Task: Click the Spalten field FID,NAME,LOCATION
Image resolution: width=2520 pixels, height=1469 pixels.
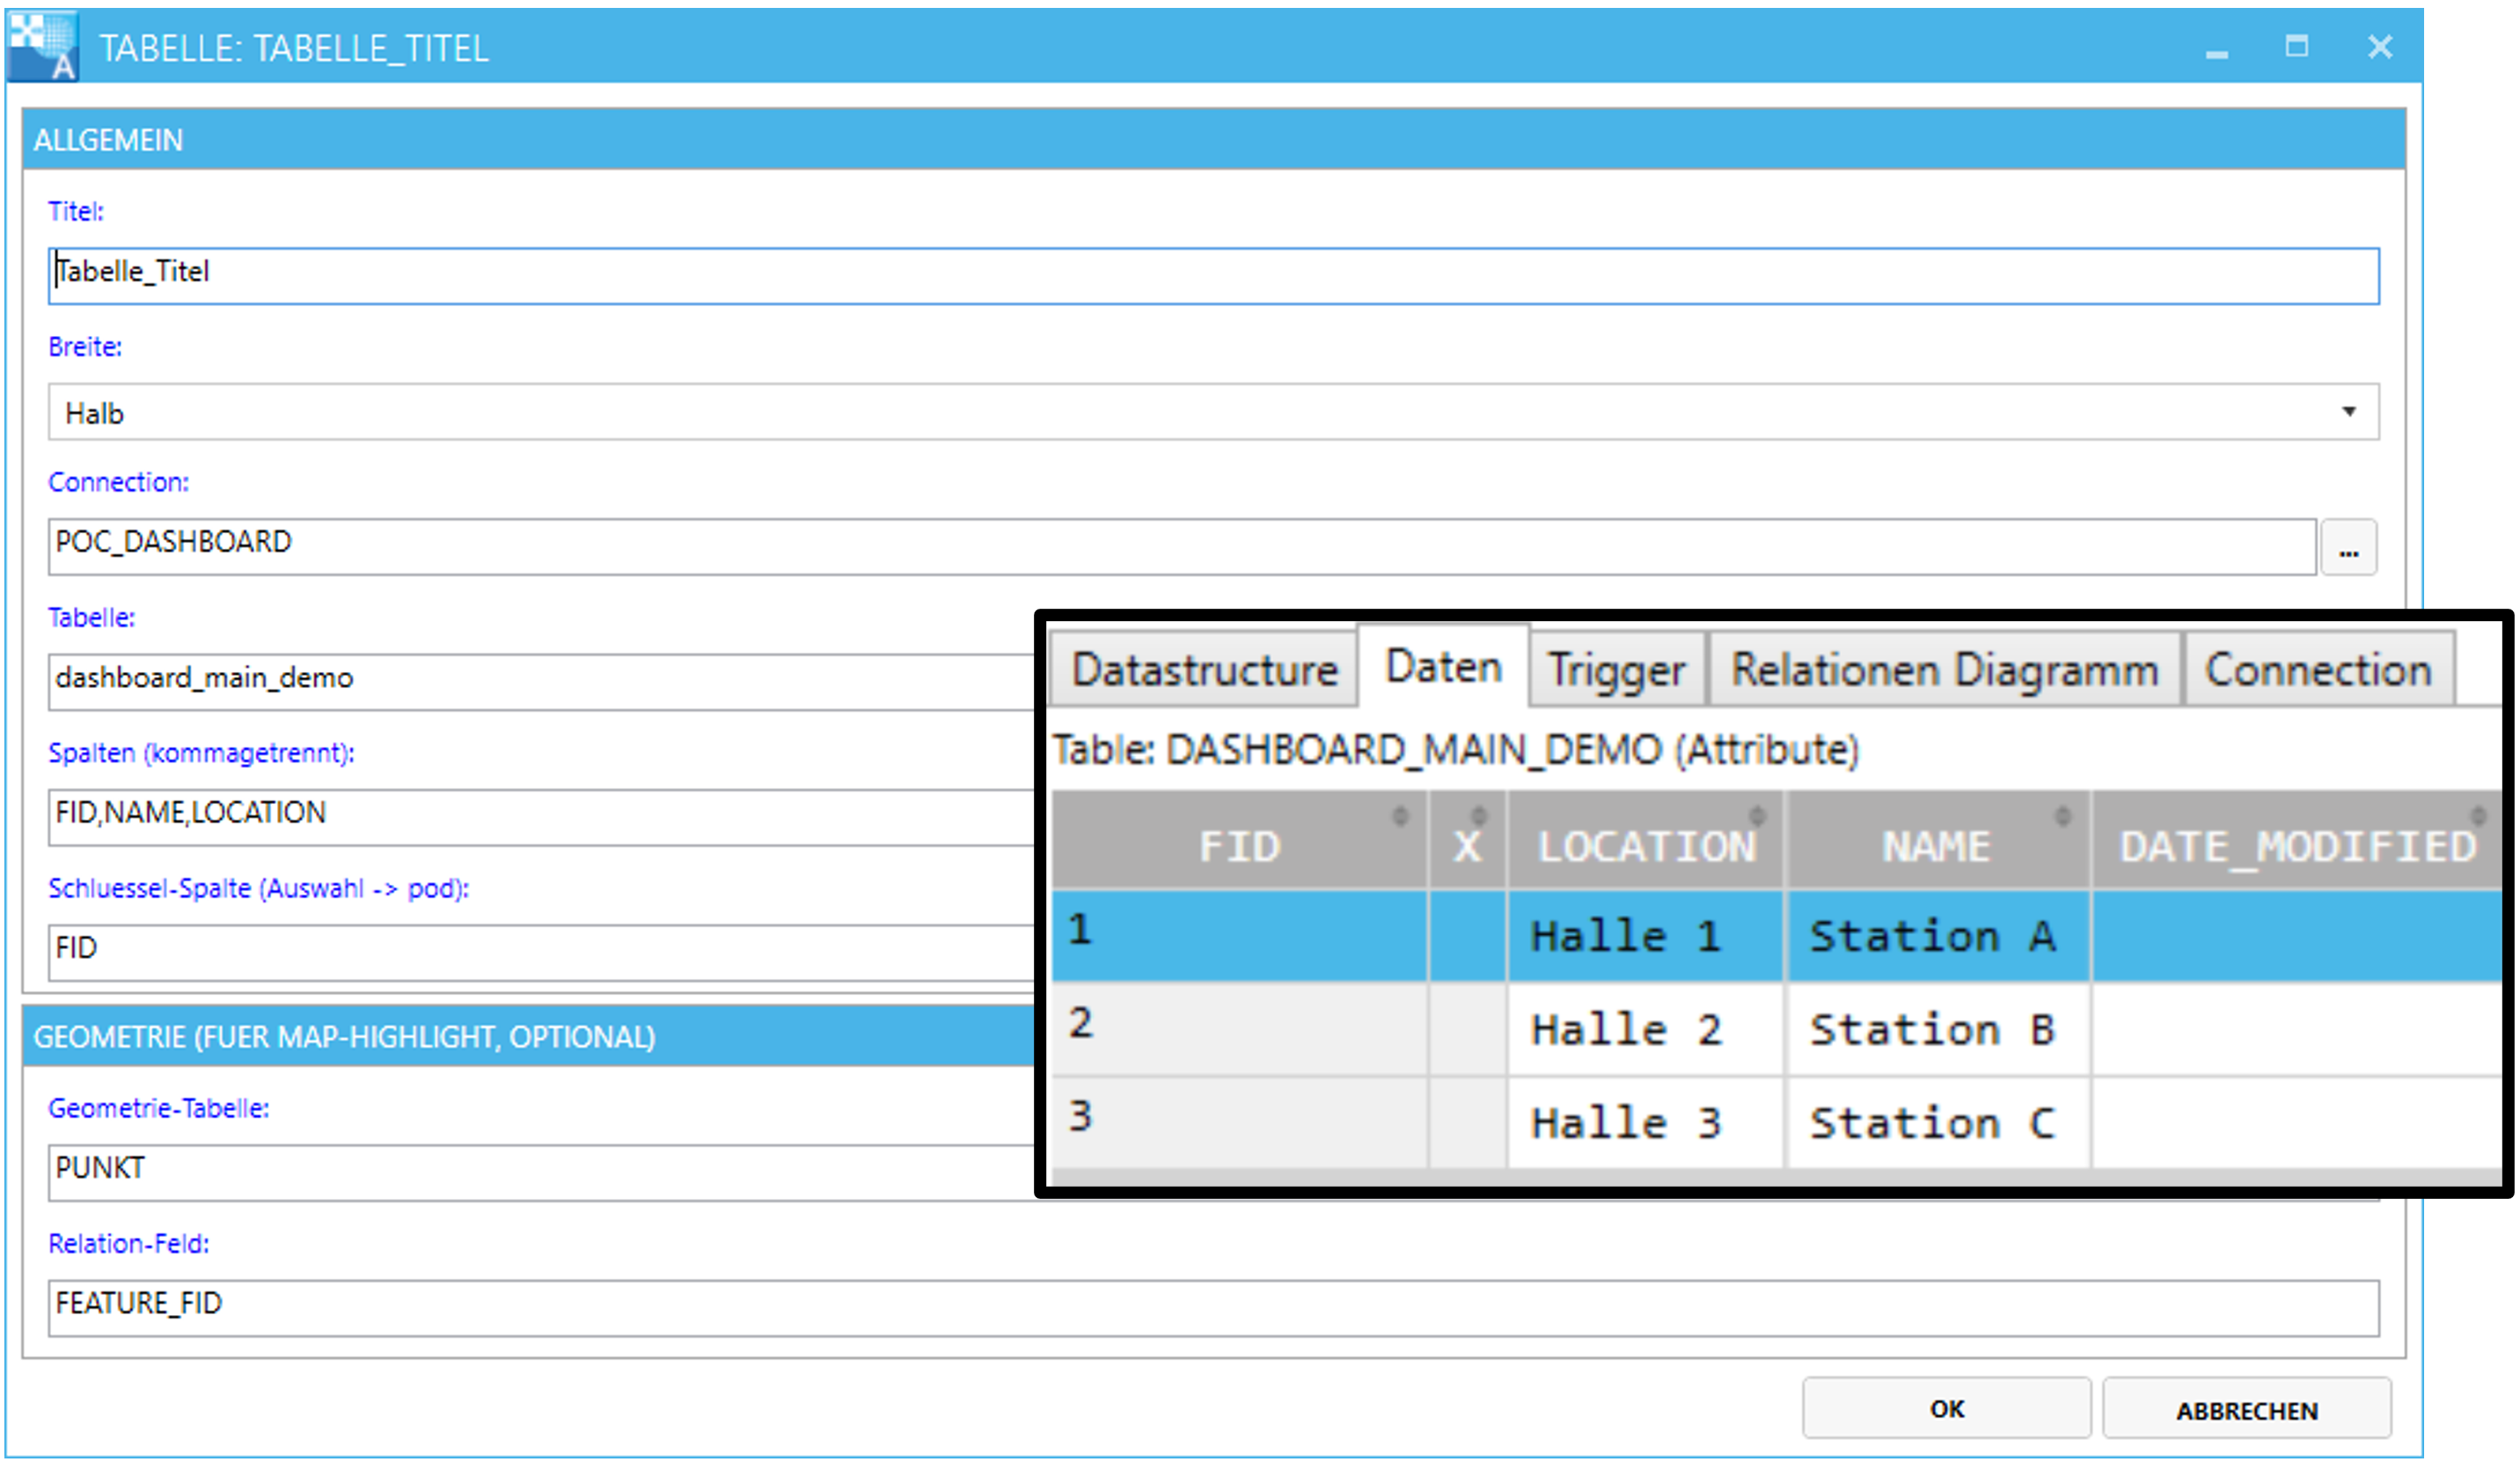Action: (x=541, y=817)
